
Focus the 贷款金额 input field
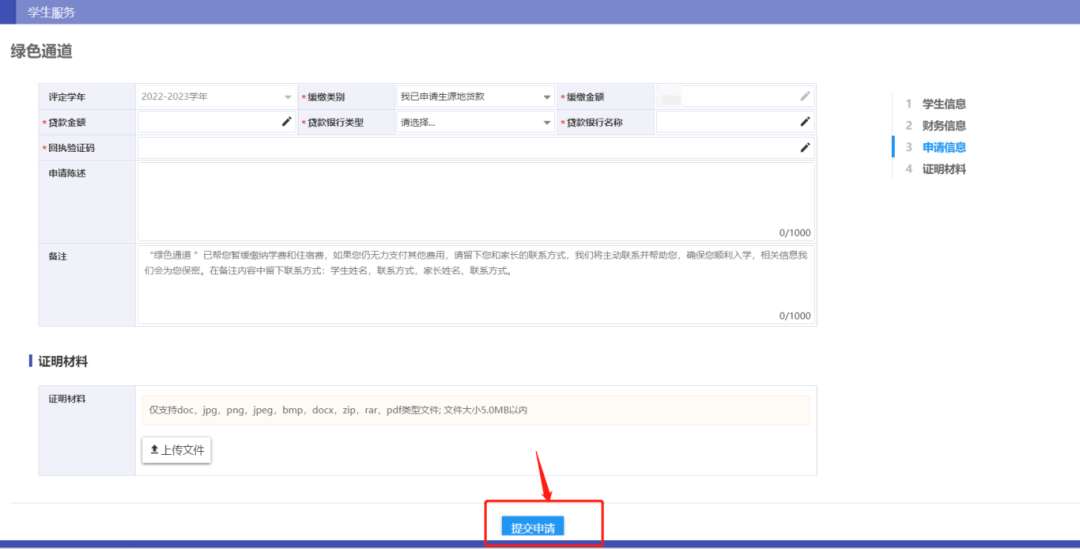point(208,122)
